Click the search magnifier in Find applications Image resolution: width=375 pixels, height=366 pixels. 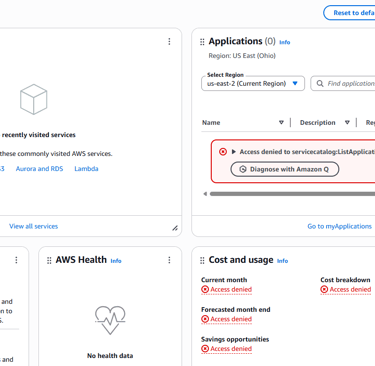click(320, 83)
